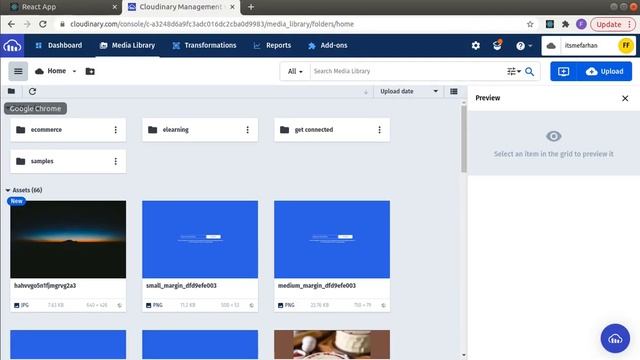Click the asset grid vertical scrollbar
This screenshot has width=640, height=360.
click(x=464, y=139)
